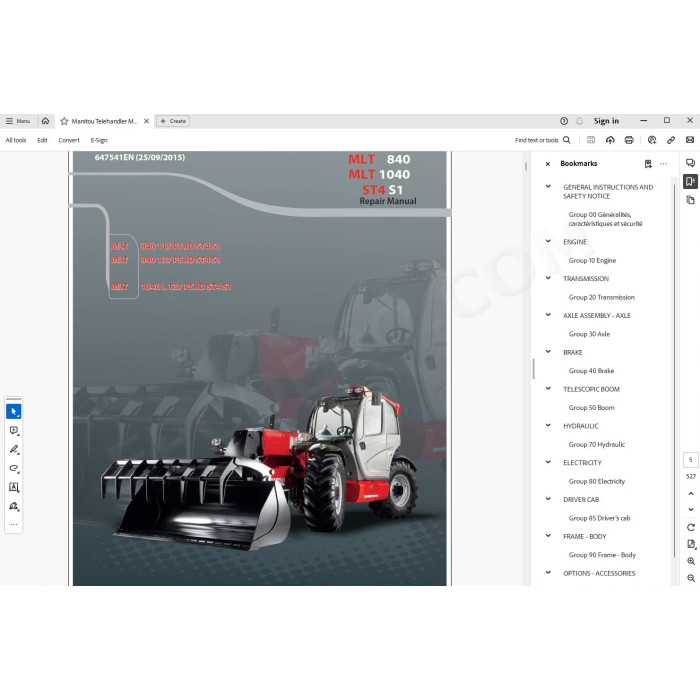
Task: Click the Save file icon
Action: coord(591,140)
